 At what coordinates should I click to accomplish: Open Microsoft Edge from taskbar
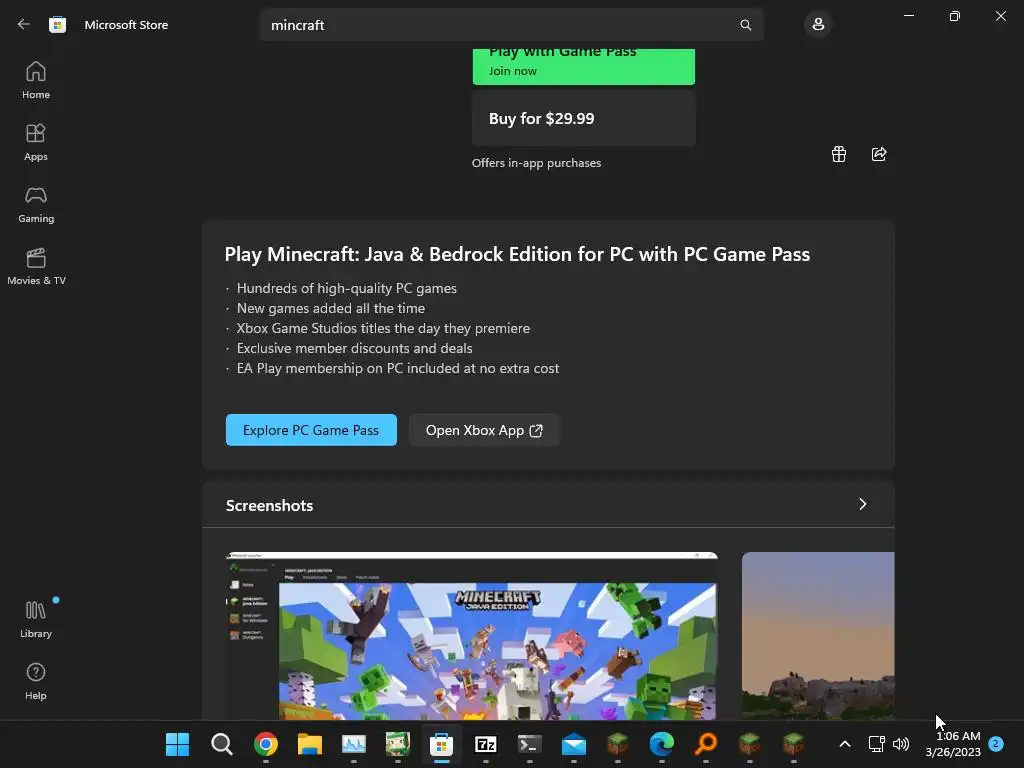[662, 744]
